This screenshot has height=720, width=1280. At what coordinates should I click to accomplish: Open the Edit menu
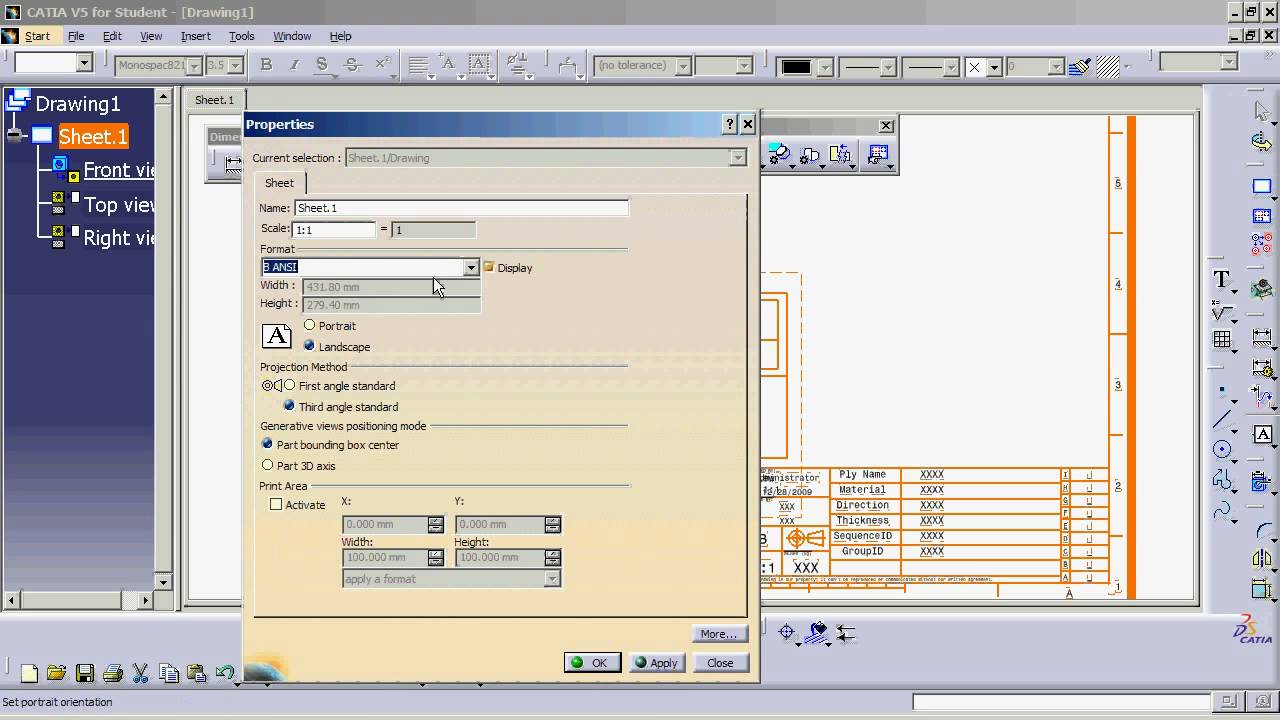point(112,36)
